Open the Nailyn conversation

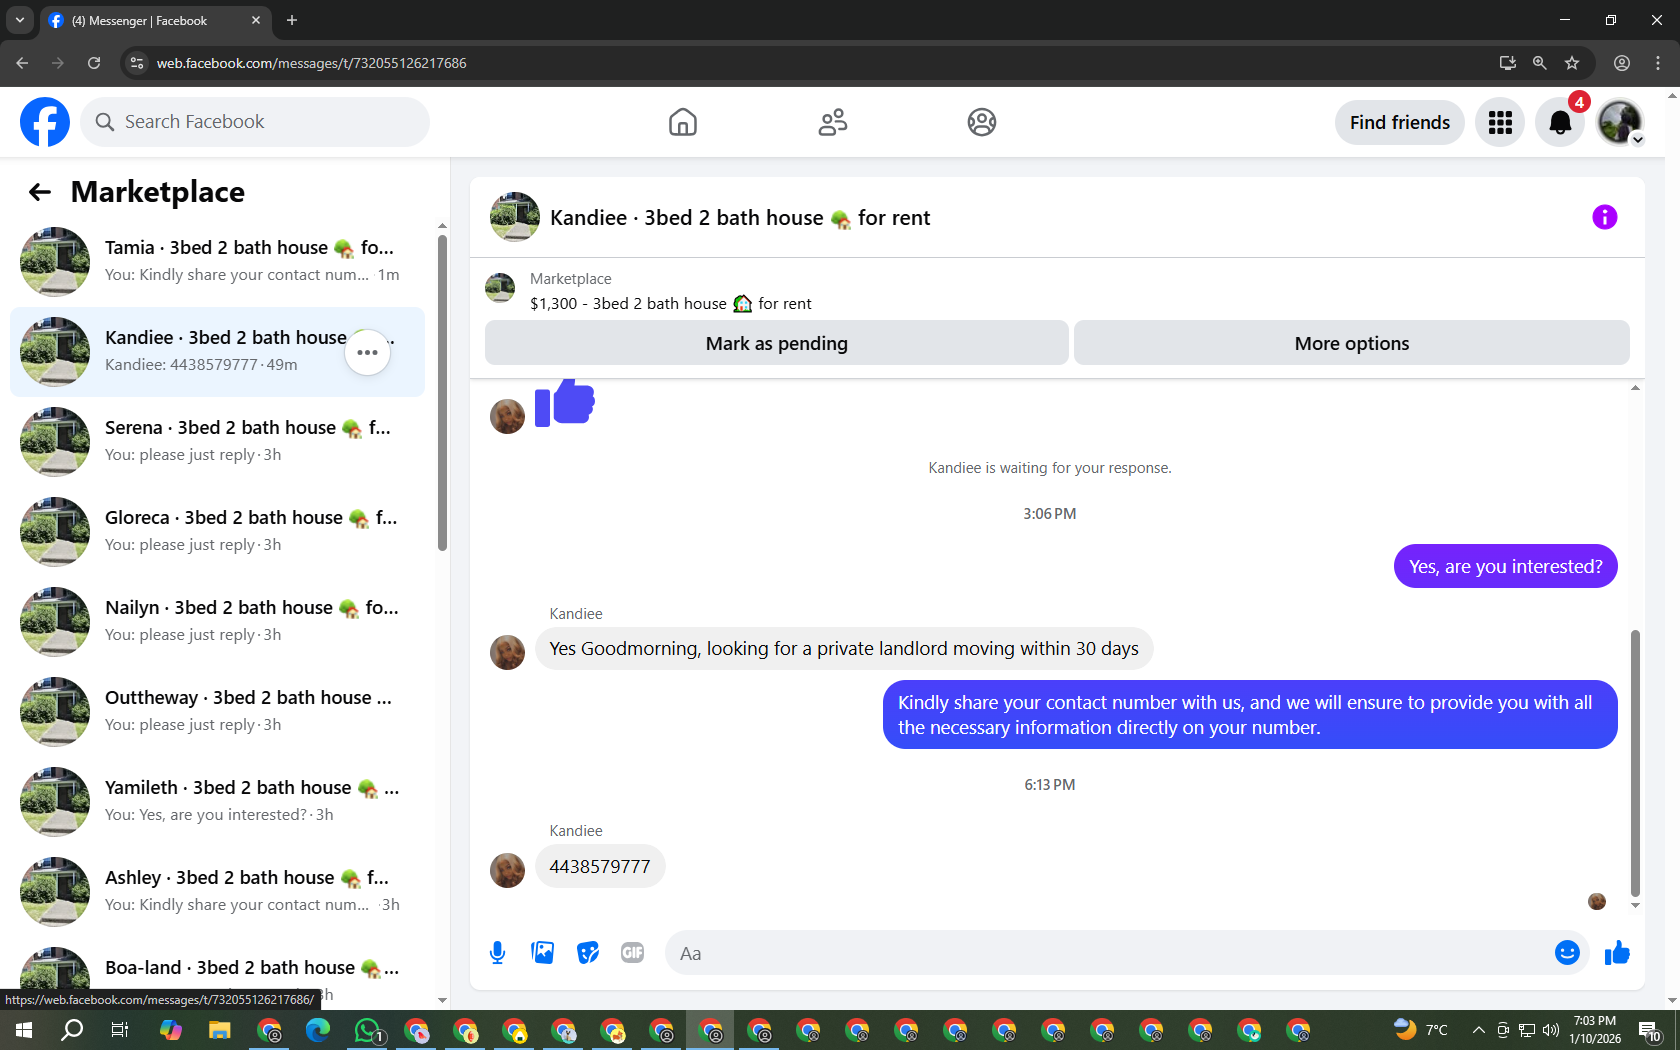(x=217, y=622)
